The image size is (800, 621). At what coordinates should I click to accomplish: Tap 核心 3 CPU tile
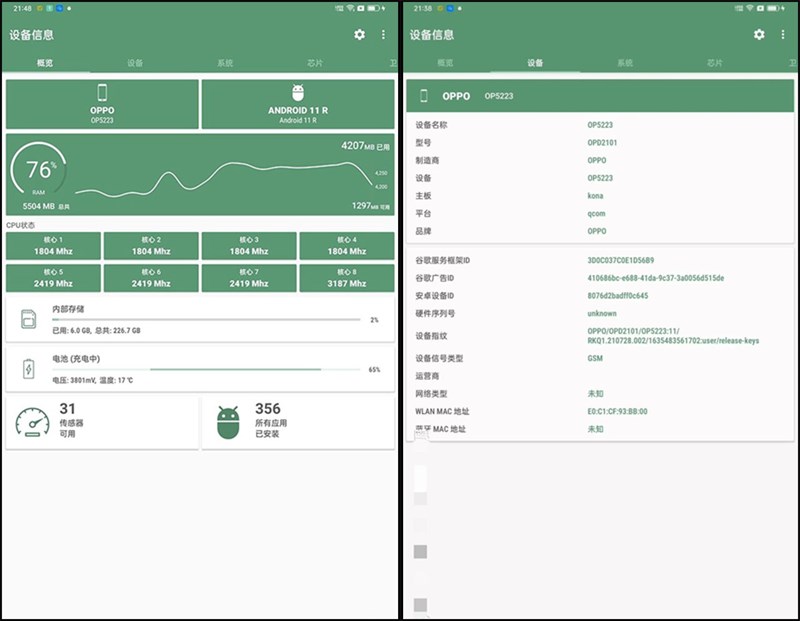(249, 246)
